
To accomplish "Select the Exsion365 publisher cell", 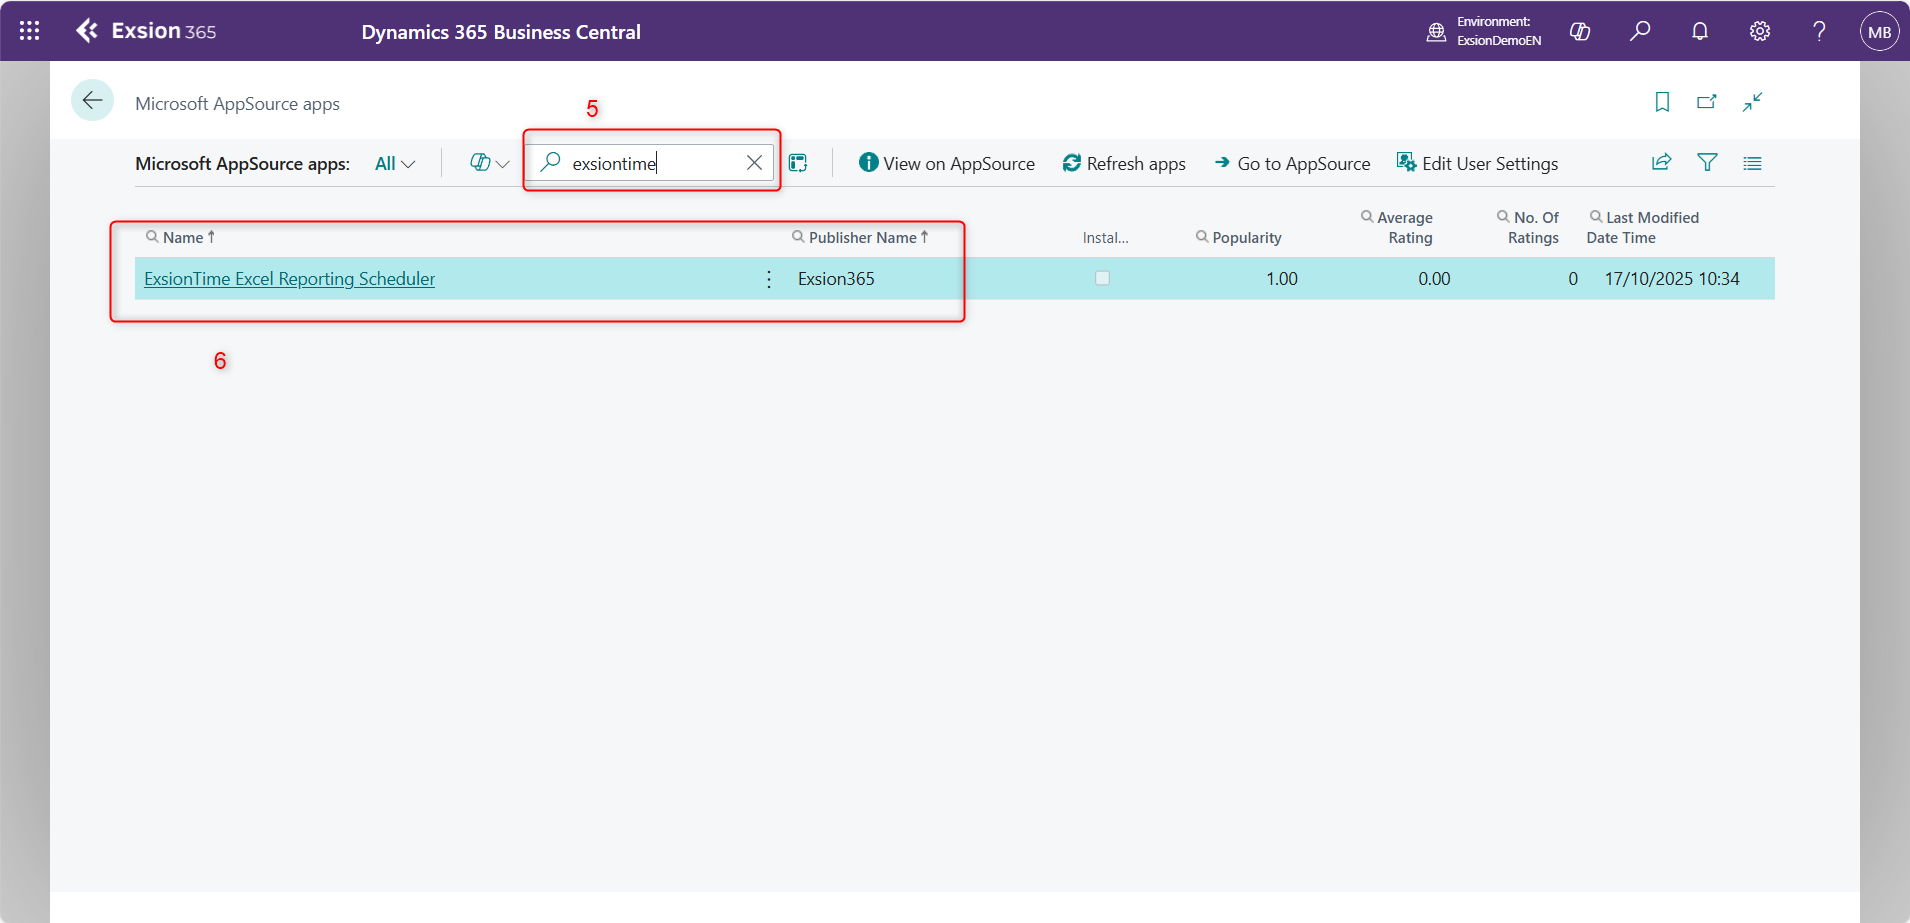I will [x=836, y=279].
